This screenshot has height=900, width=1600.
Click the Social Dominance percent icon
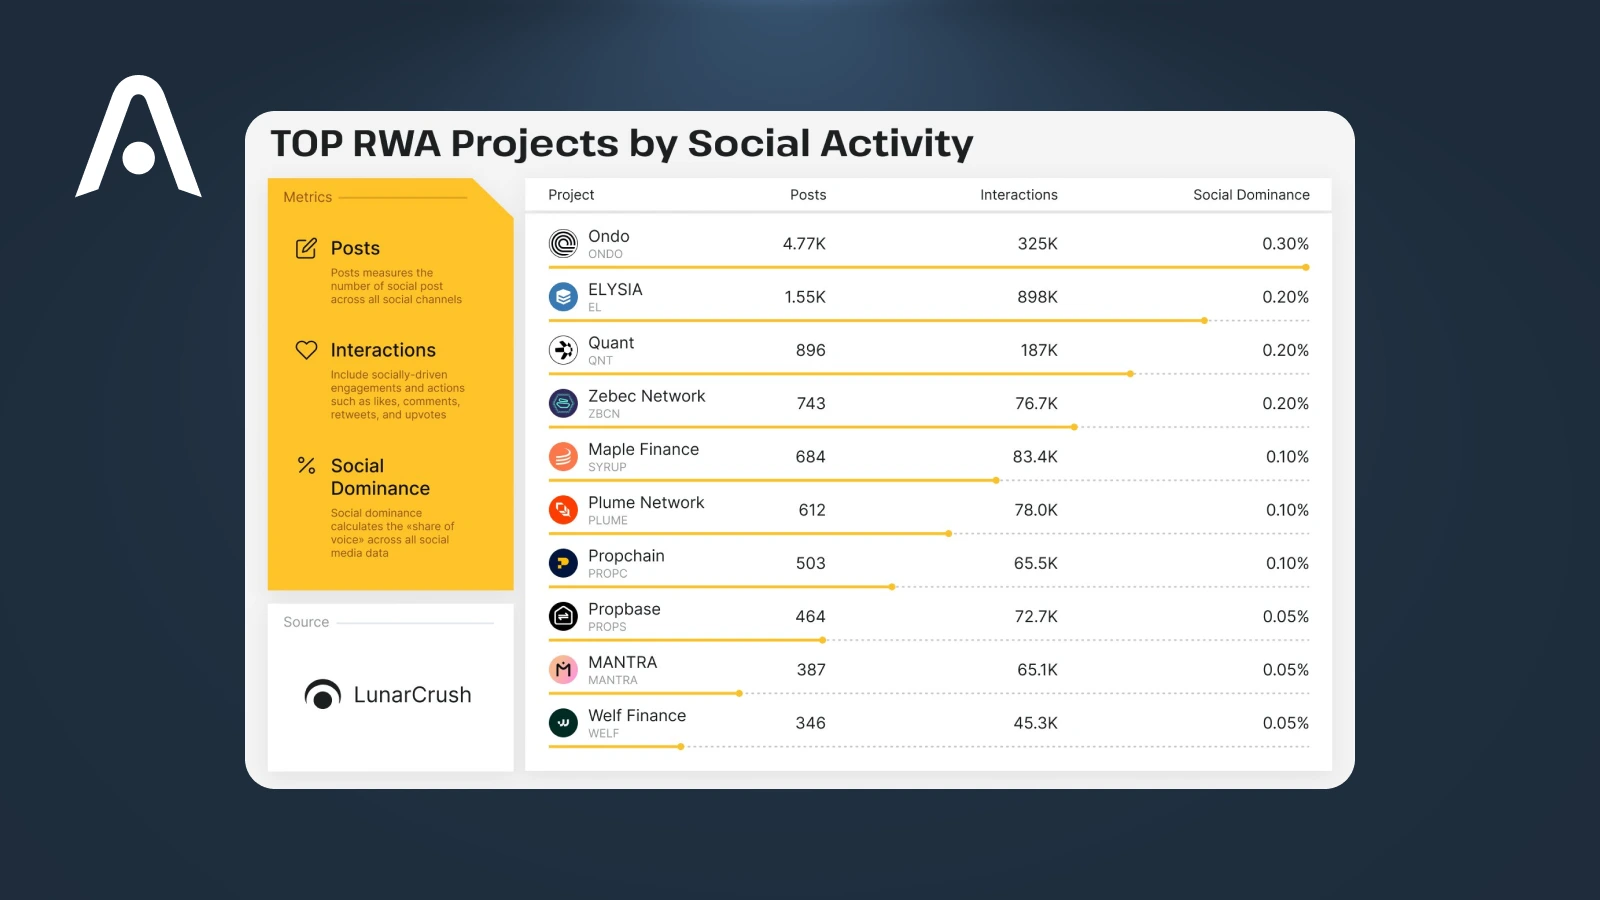pos(306,466)
